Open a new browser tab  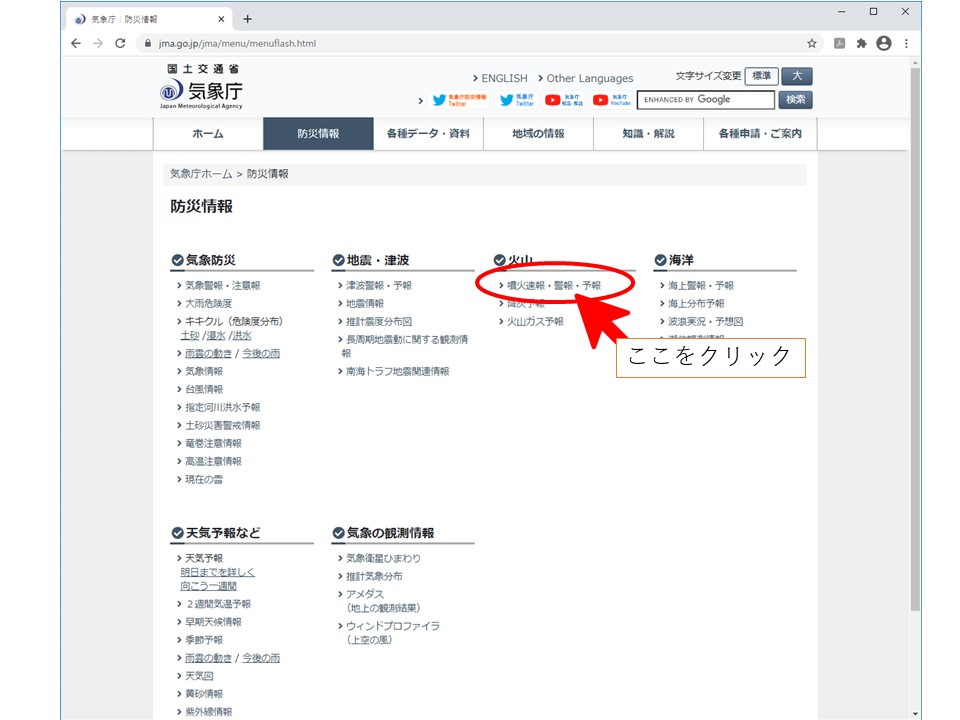click(x=248, y=19)
